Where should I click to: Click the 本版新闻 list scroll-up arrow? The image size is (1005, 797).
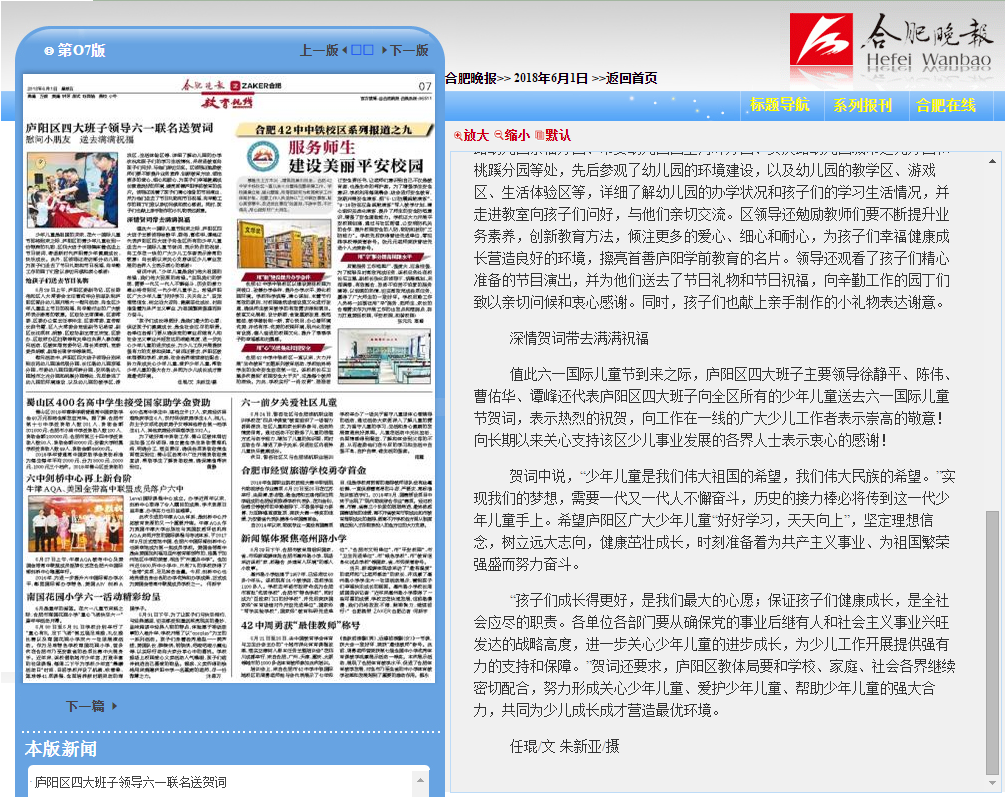[420, 780]
